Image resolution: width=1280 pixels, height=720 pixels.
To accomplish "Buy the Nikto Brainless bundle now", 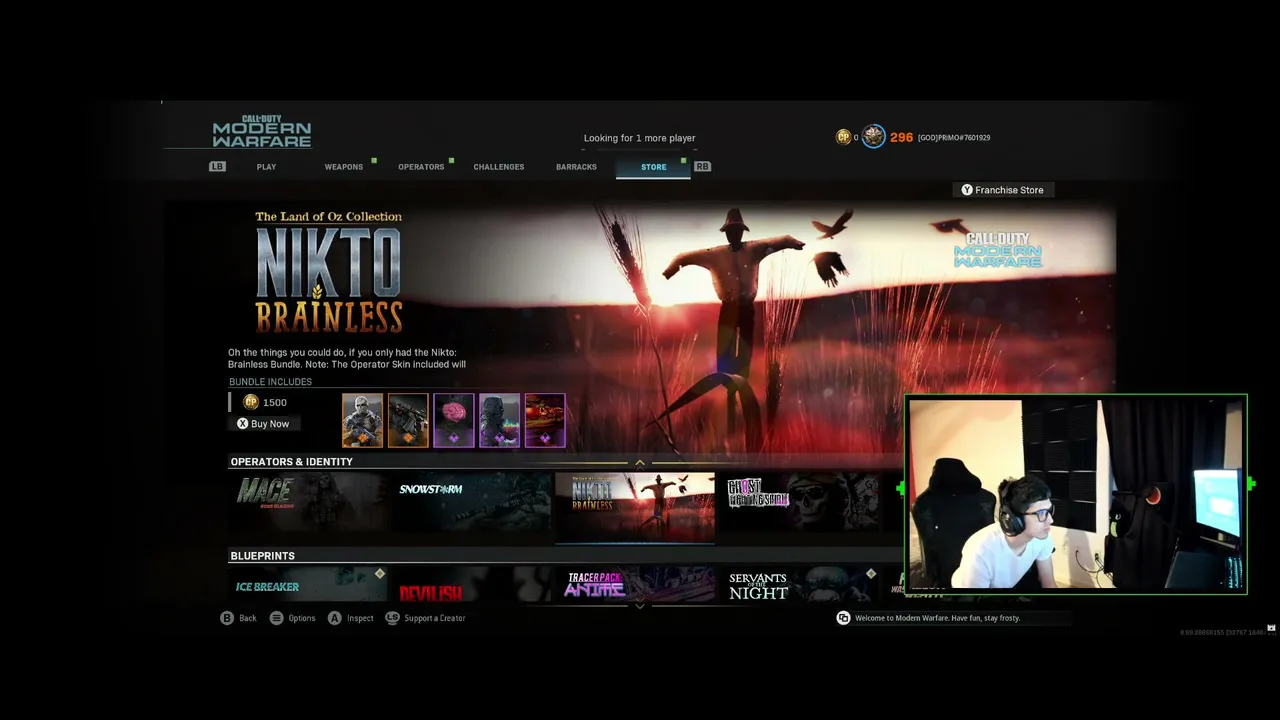I will tap(263, 424).
